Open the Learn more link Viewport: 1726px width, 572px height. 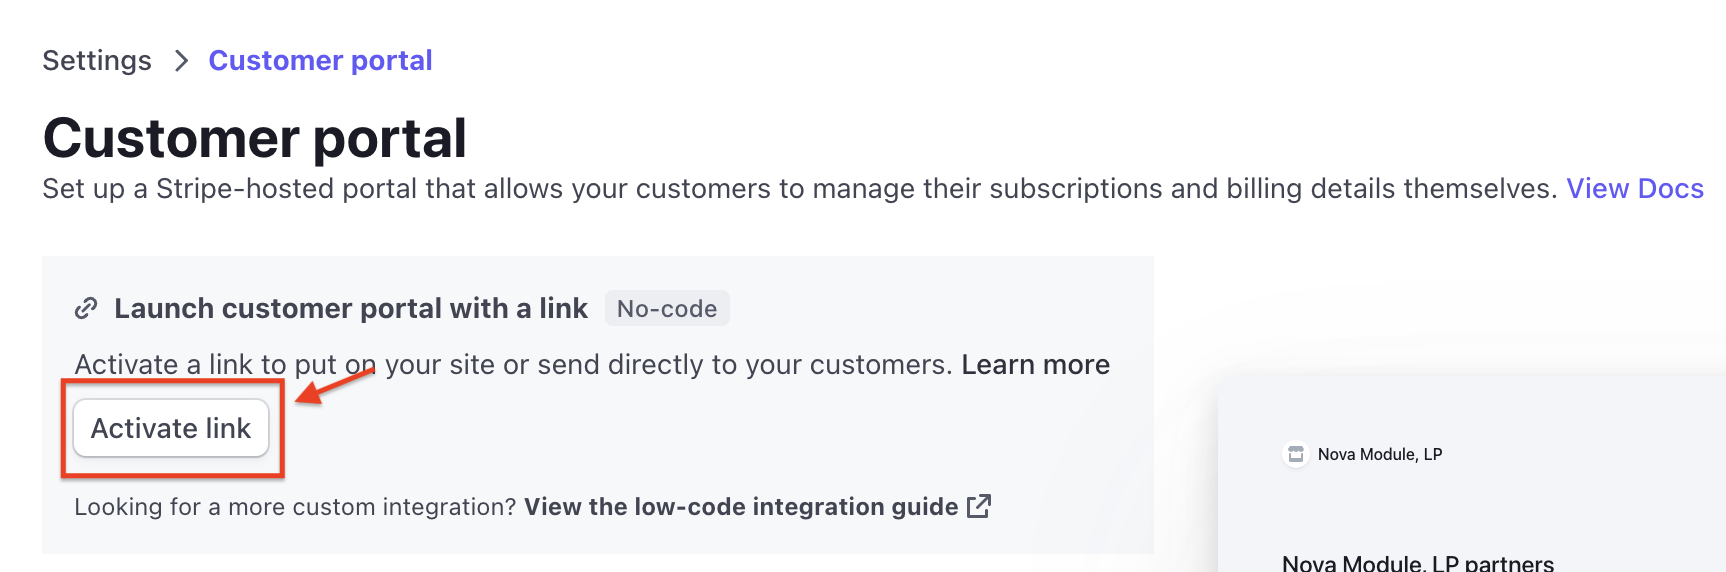(1035, 364)
